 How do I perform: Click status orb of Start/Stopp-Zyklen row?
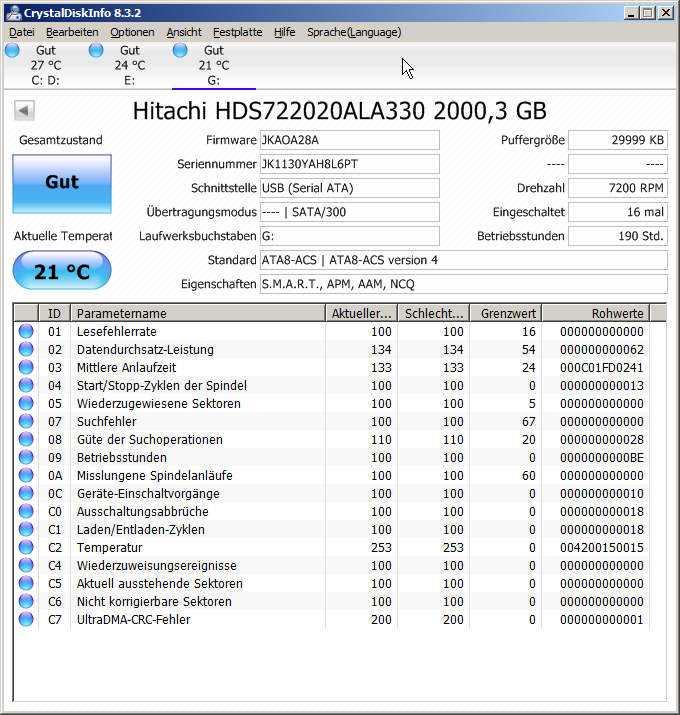[x=26, y=385]
